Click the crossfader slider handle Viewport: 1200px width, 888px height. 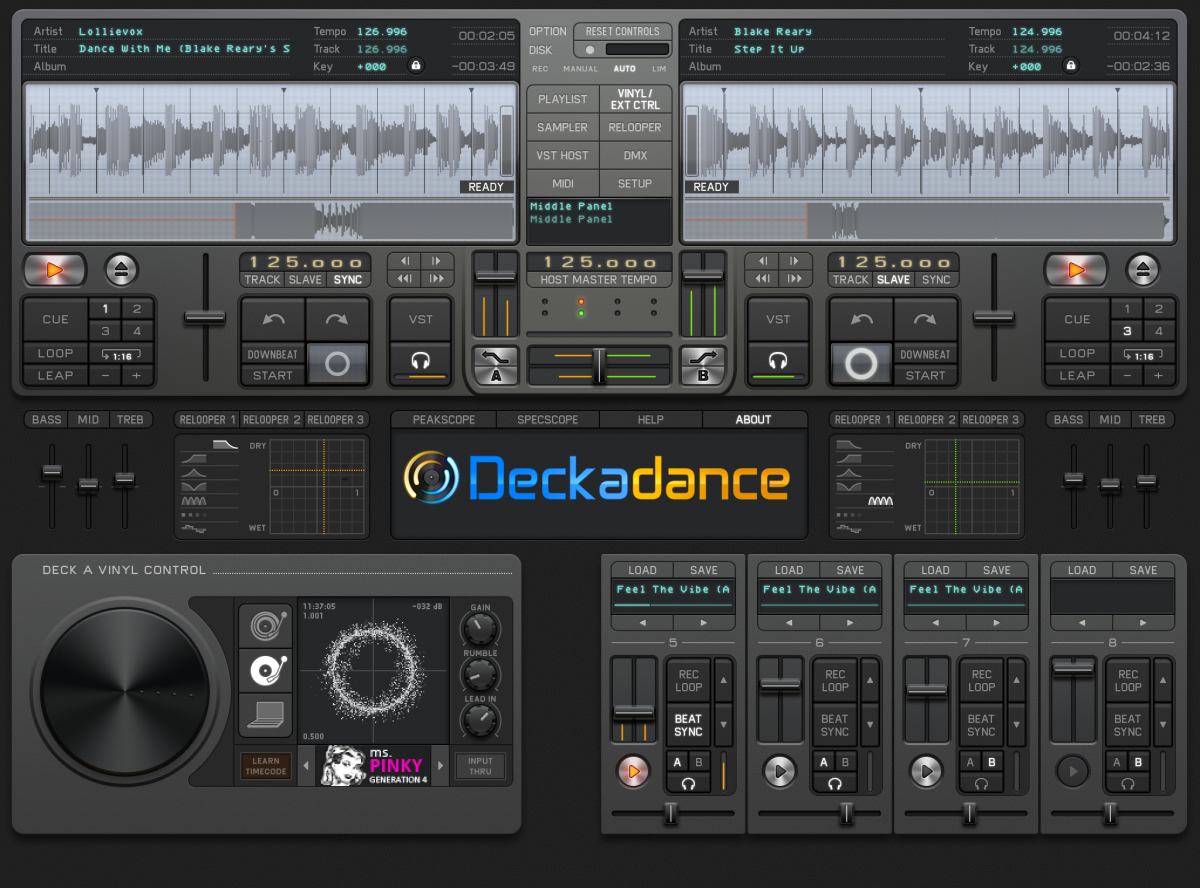[x=598, y=365]
